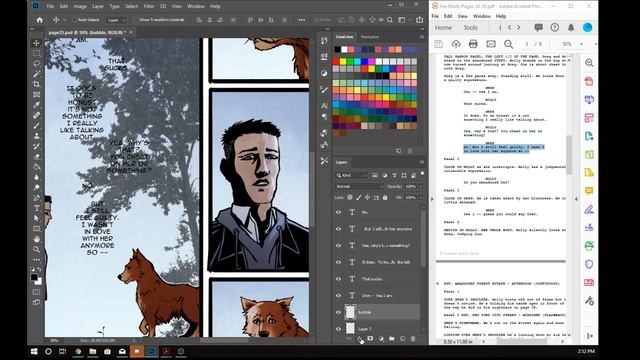Go to next Acrobat document tab arrow
This screenshot has height=360, width=640.
point(518,28)
